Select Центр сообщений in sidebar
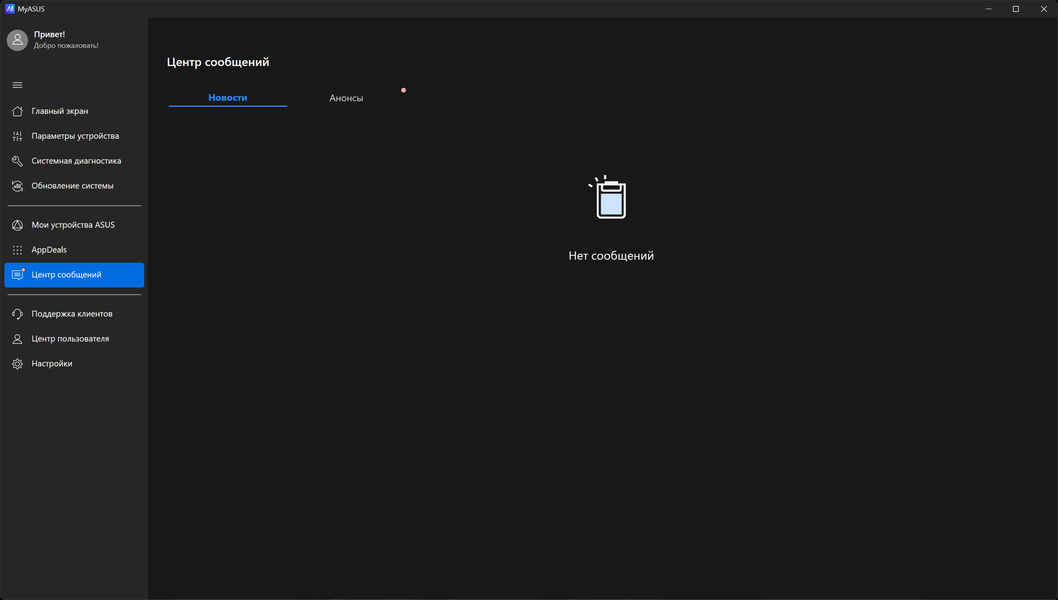The width and height of the screenshot is (1058, 600). point(74,275)
